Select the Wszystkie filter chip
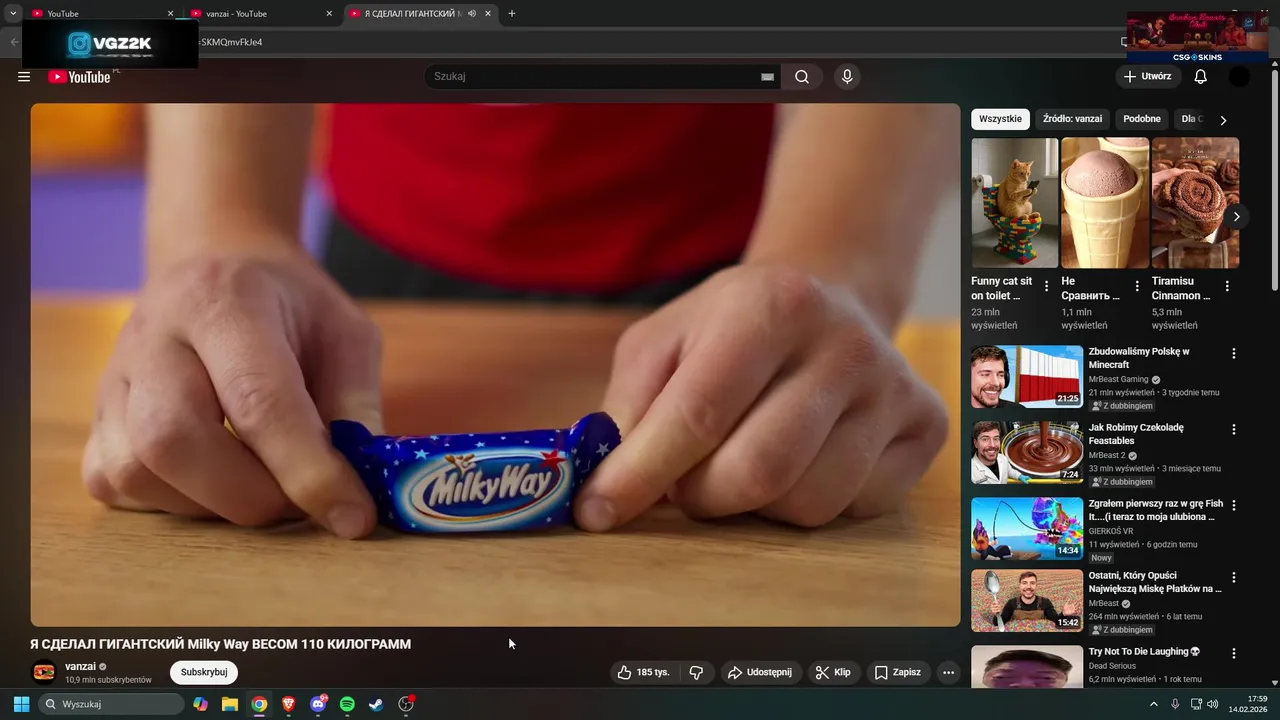 [x=1000, y=119]
